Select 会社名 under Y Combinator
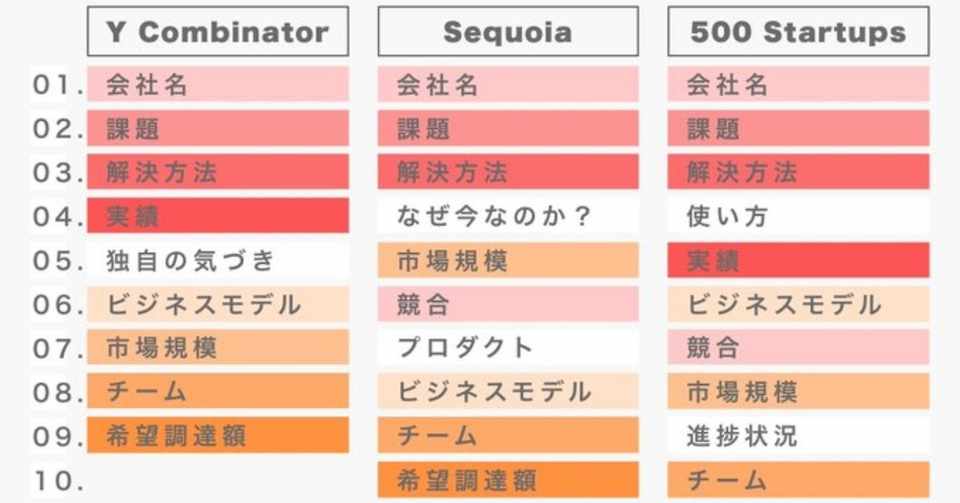This screenshot has height=503, width=960. point(217,85)
